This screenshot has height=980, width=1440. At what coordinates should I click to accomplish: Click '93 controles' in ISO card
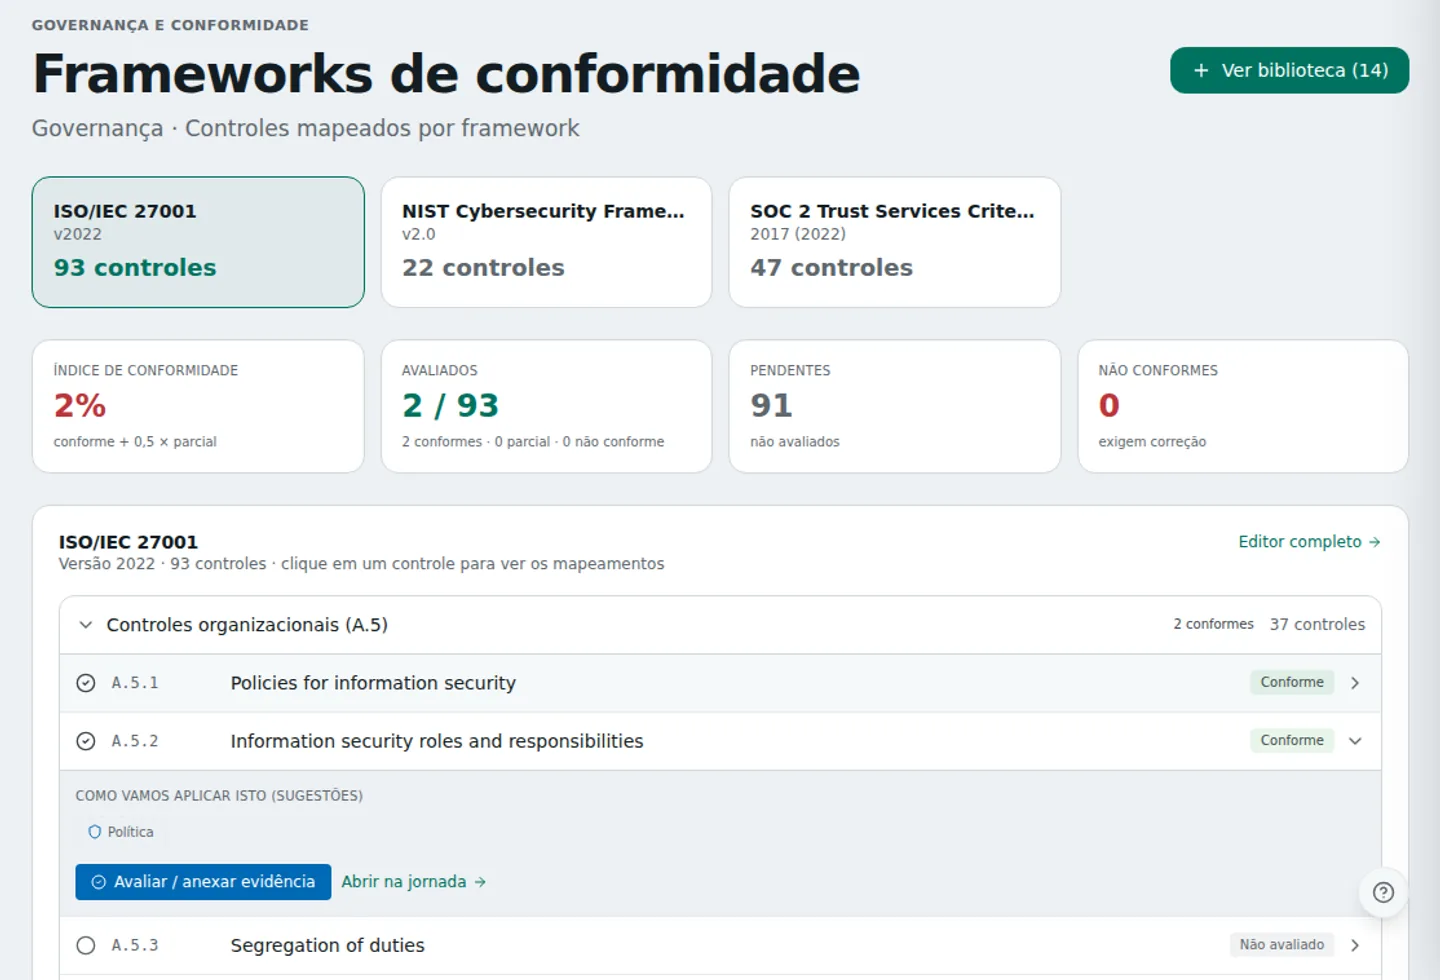135,268
